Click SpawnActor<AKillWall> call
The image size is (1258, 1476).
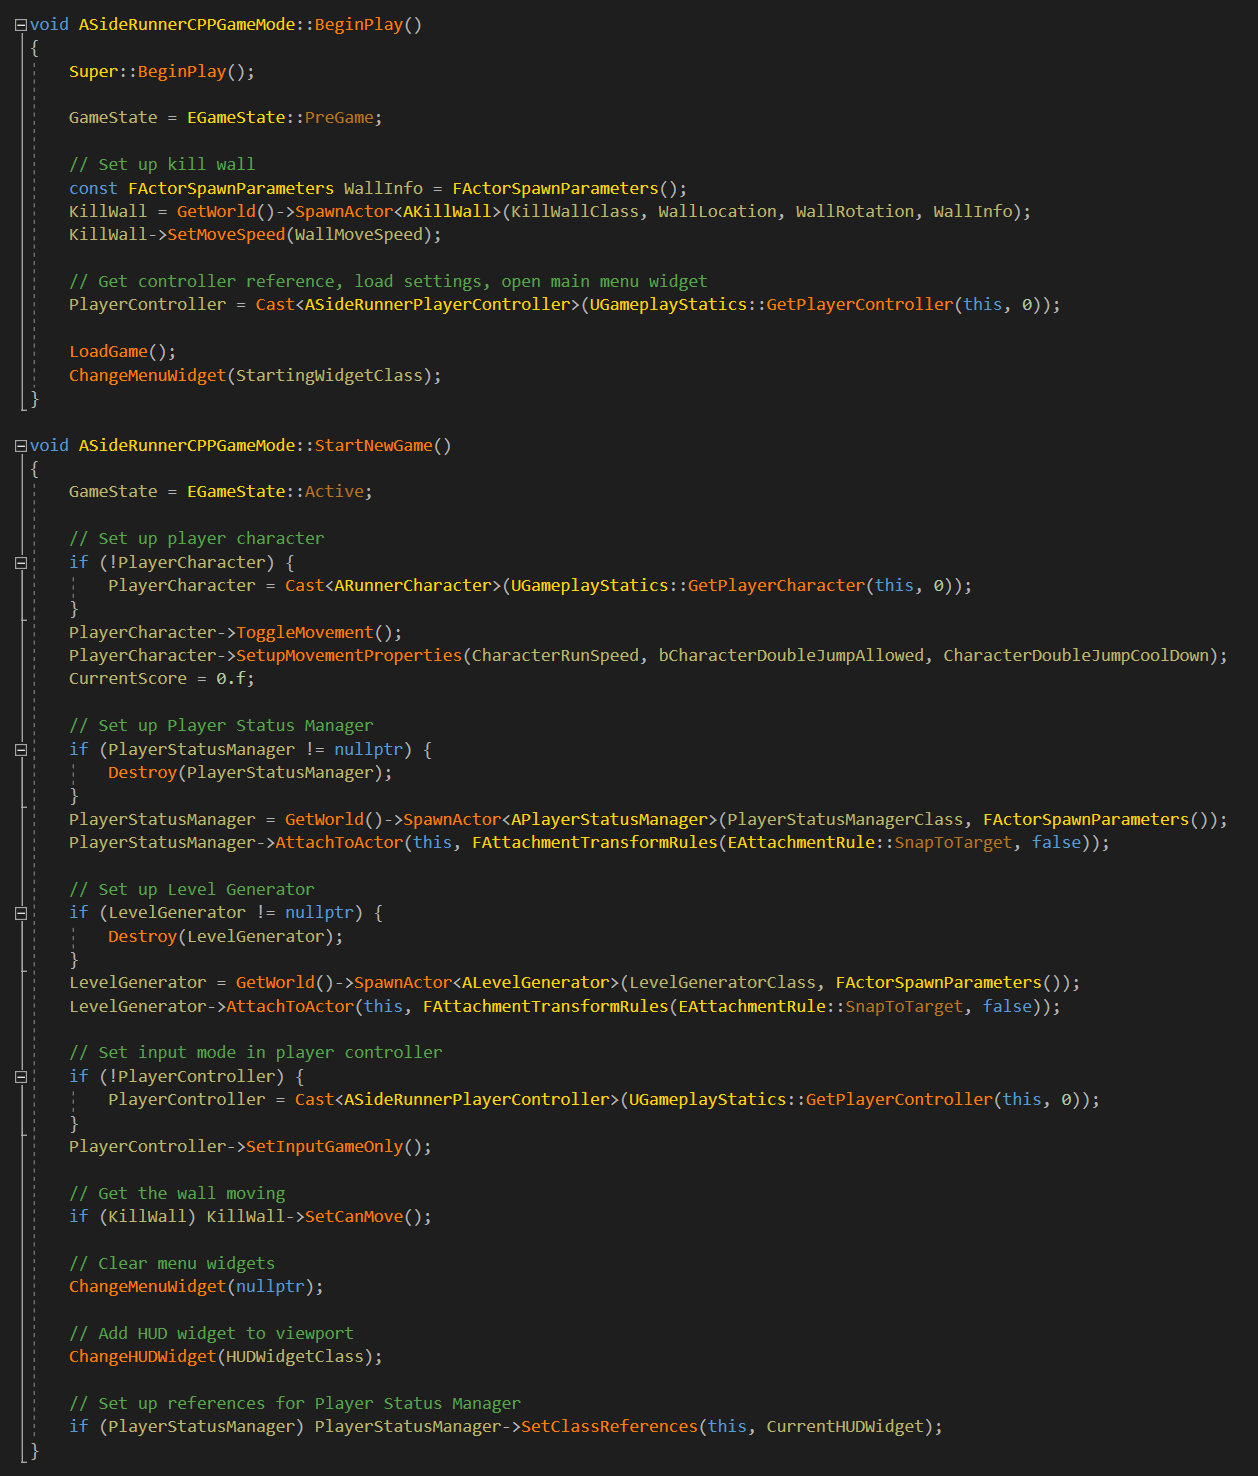(398, 211)
